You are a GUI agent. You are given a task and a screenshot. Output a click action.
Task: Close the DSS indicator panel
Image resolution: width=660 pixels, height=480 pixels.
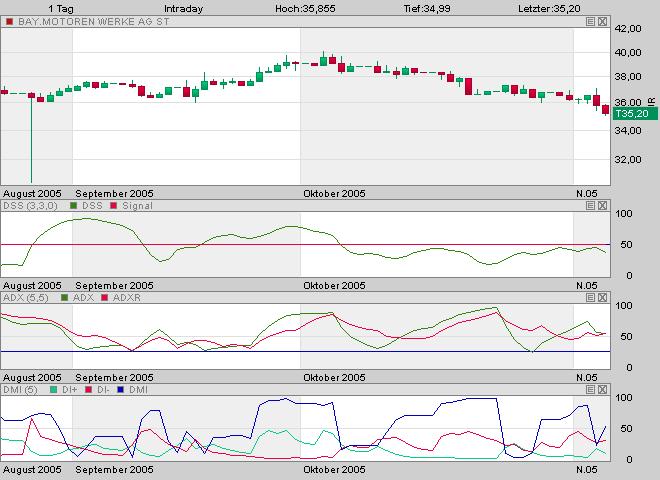pos(602,205)
